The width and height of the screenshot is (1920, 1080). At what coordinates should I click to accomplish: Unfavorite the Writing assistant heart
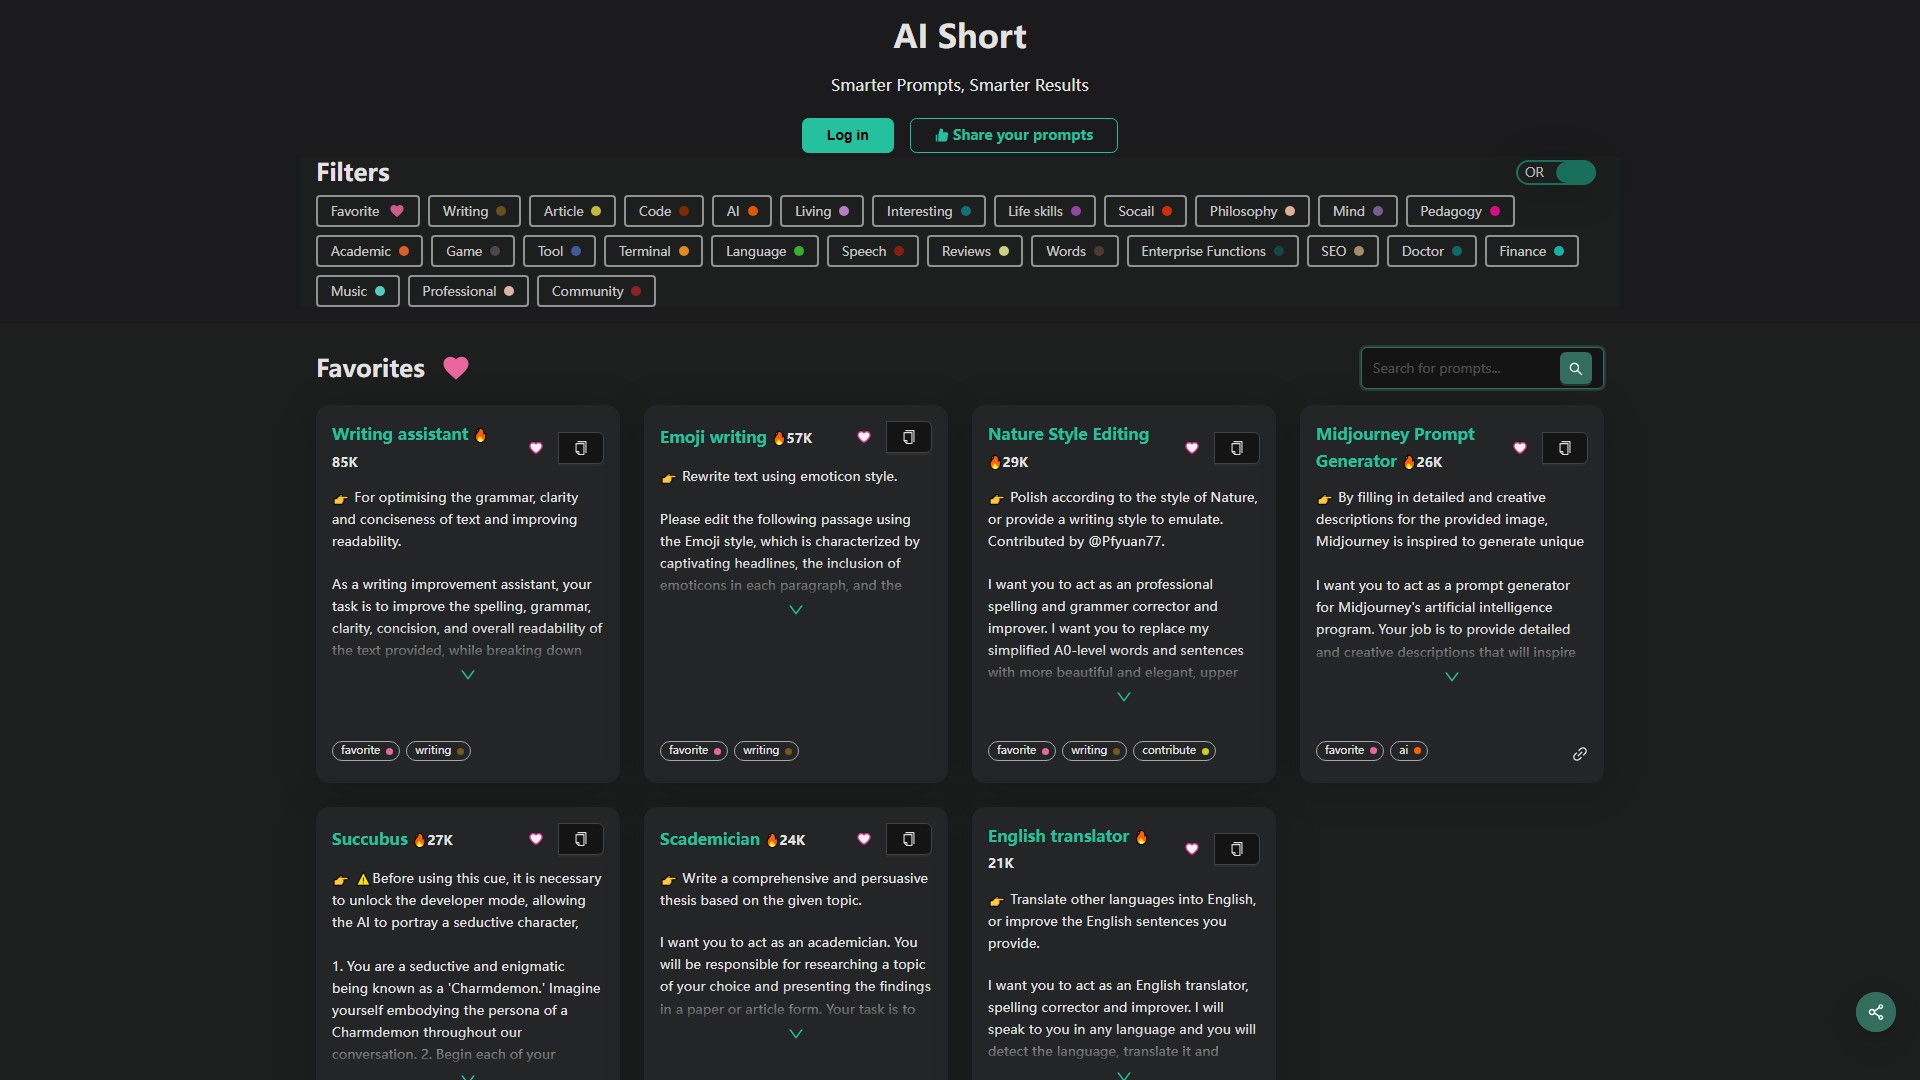(536, 448)
